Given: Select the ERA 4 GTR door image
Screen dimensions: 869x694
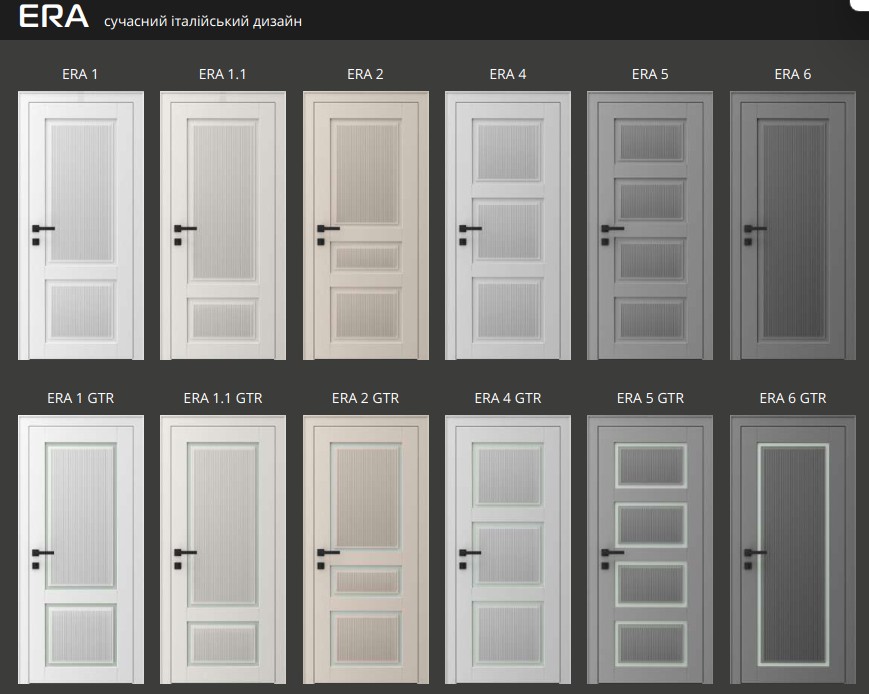Looking at the screenshot, I should 508,550.
